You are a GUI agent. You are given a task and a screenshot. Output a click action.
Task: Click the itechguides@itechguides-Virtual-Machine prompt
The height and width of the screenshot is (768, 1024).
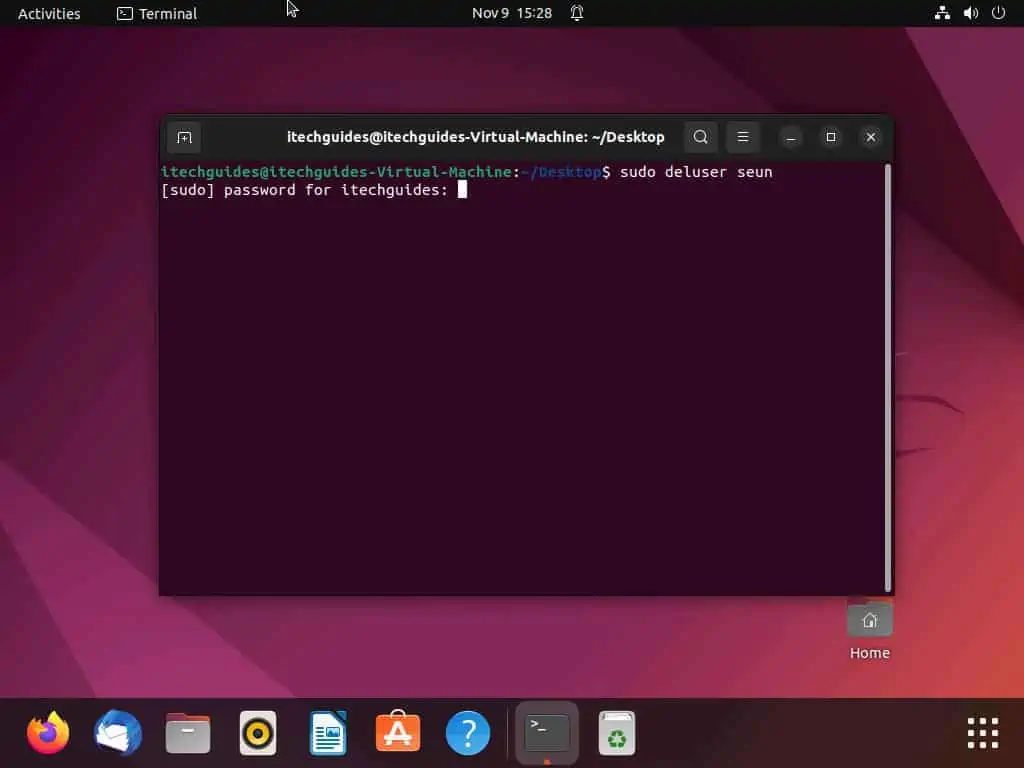(336, 172)
